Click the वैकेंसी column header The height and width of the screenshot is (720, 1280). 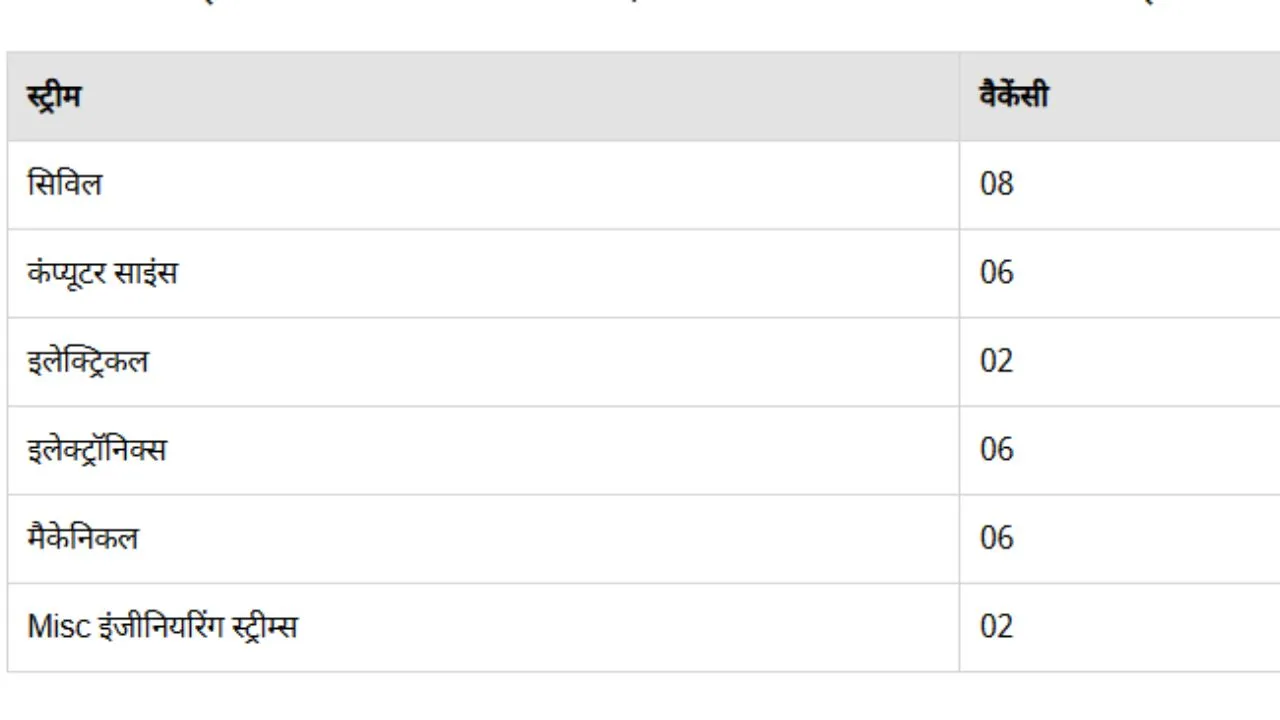(1120, 96)
